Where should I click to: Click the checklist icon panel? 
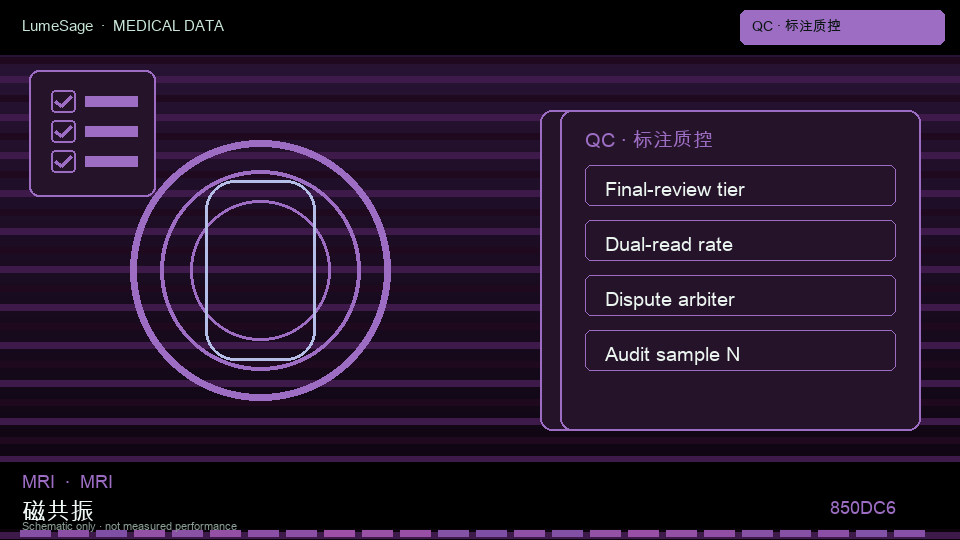92,133
